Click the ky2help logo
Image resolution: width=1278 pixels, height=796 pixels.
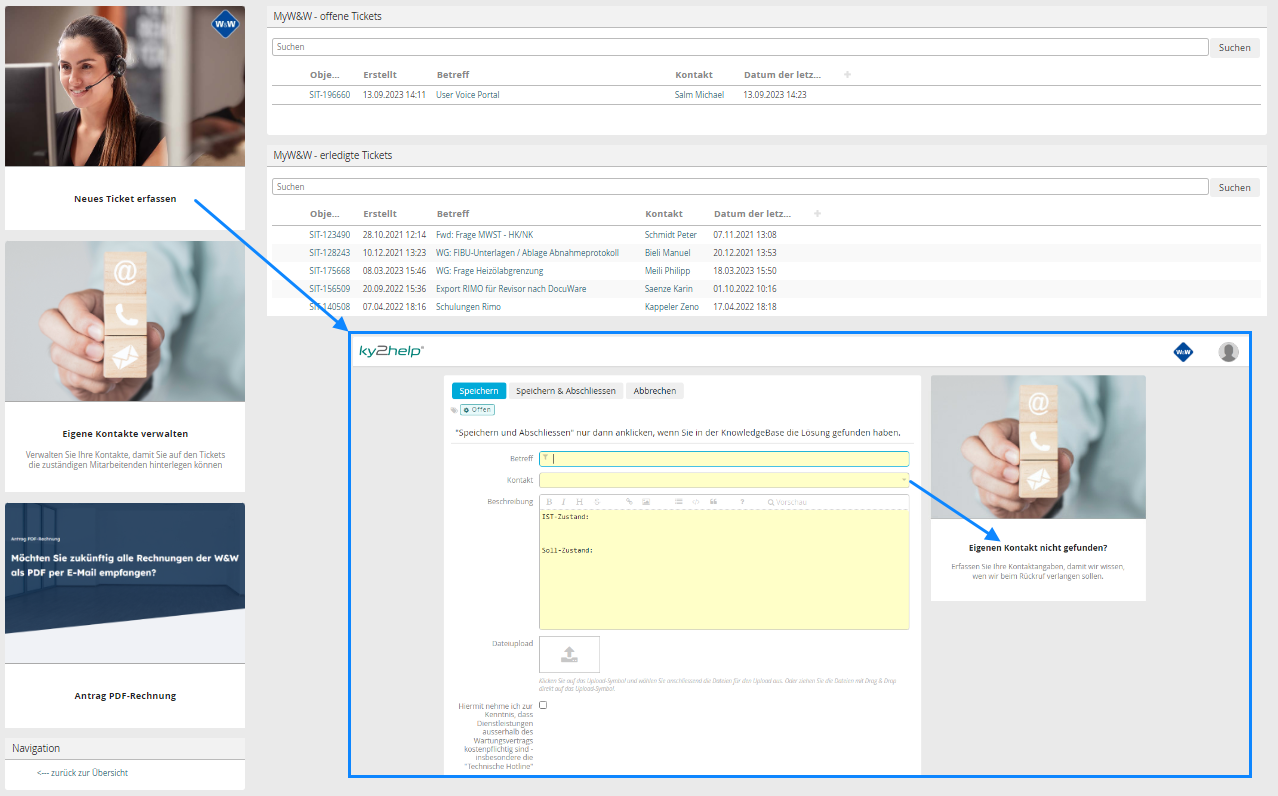coord(391,351)
